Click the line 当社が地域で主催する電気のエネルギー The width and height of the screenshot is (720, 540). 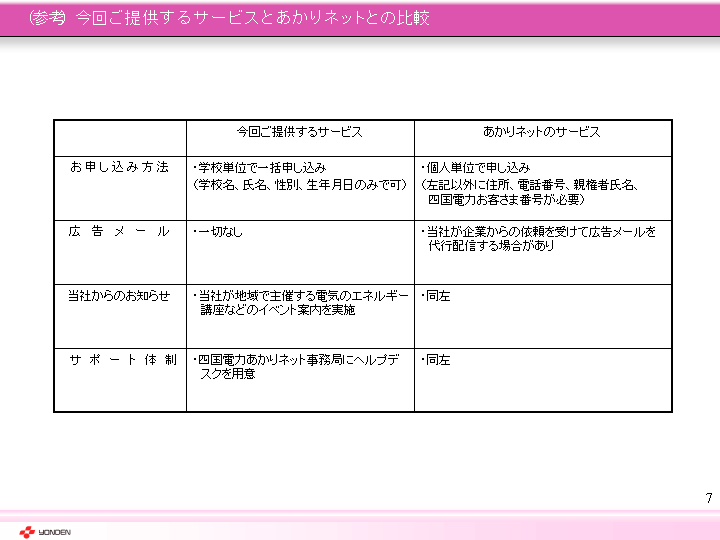tap(303, 296)
